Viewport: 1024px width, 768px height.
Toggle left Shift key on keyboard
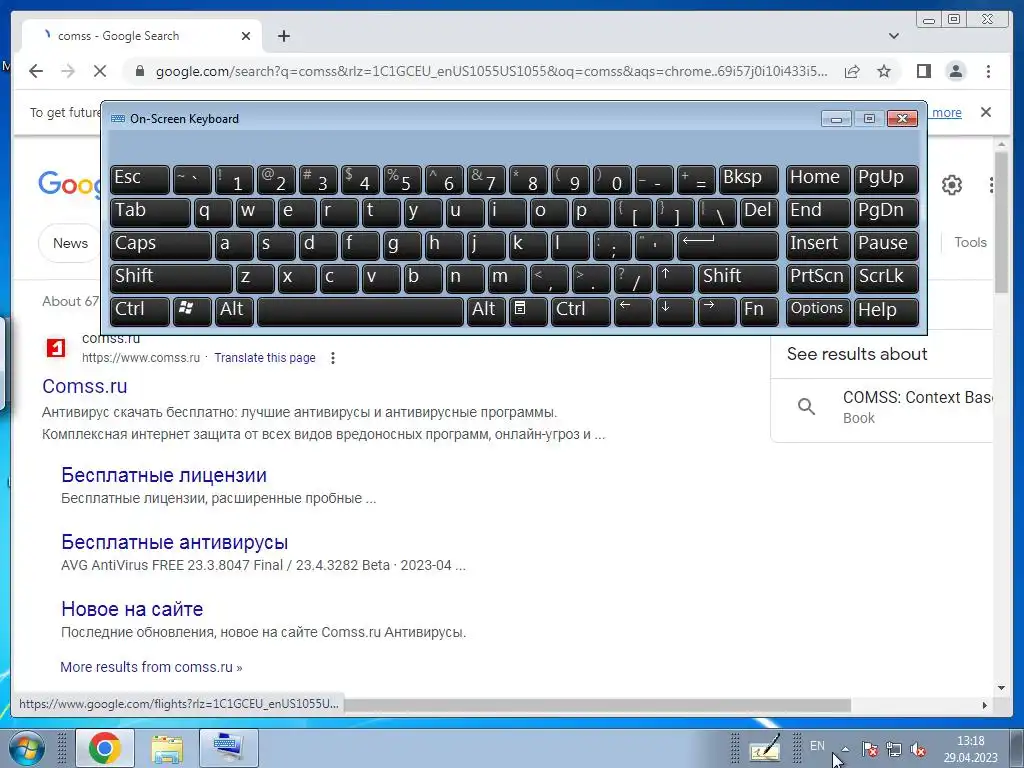pyautogui.click(x=171, y=278)
